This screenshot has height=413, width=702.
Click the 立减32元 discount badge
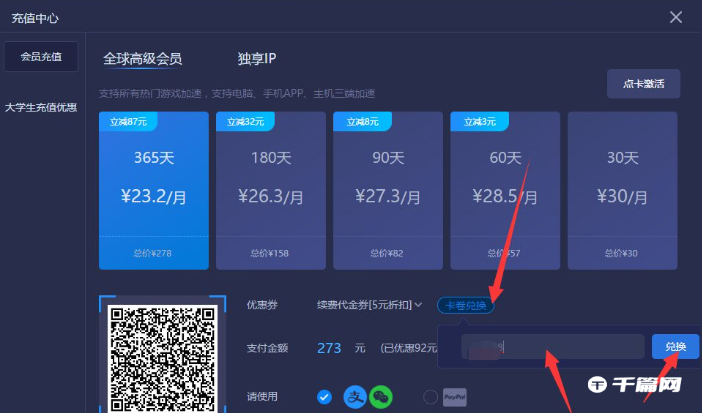[245, 121]
